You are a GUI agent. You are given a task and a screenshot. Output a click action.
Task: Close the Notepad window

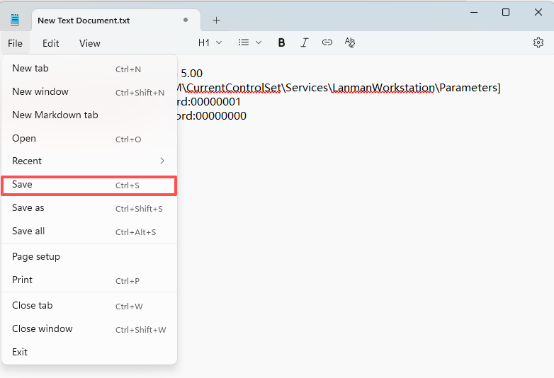click(538, 13)
